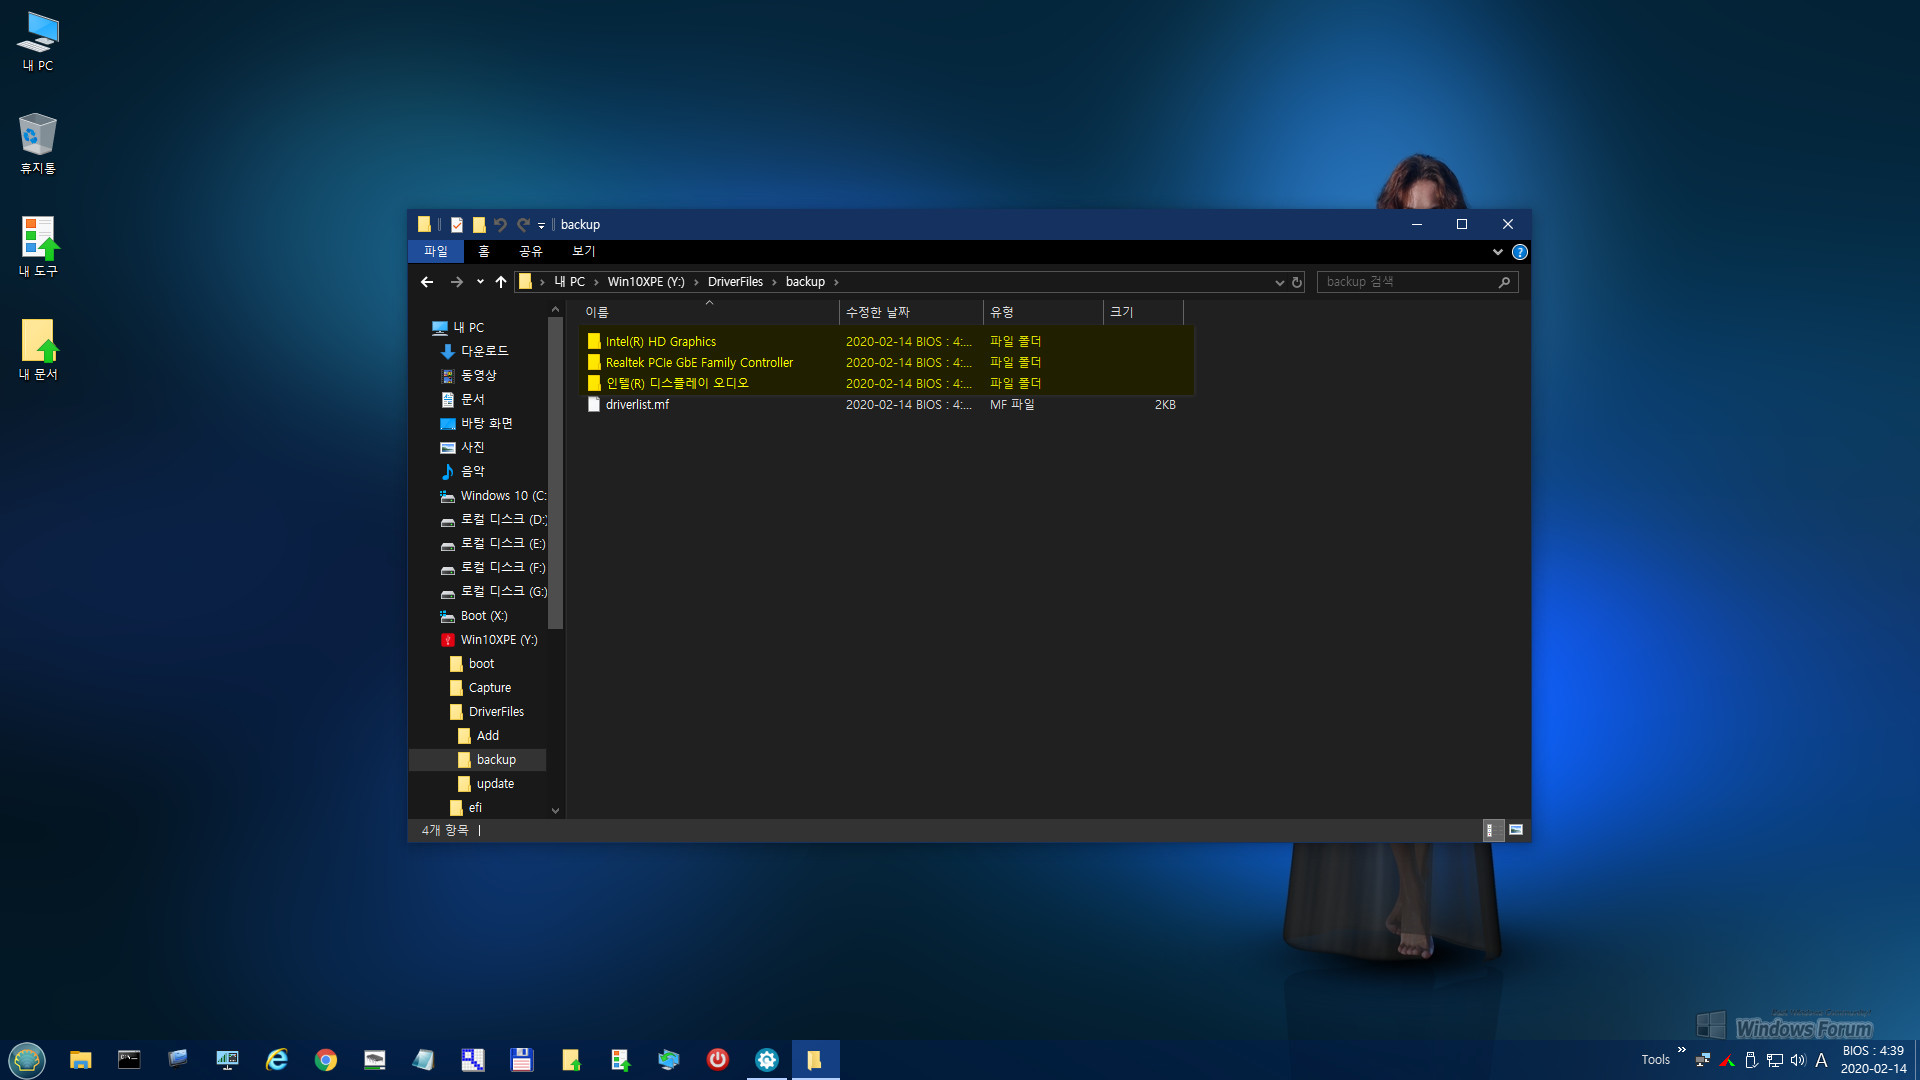
Task: Click the volume speaker tray icon
Action: [x=1798, y=1060]
